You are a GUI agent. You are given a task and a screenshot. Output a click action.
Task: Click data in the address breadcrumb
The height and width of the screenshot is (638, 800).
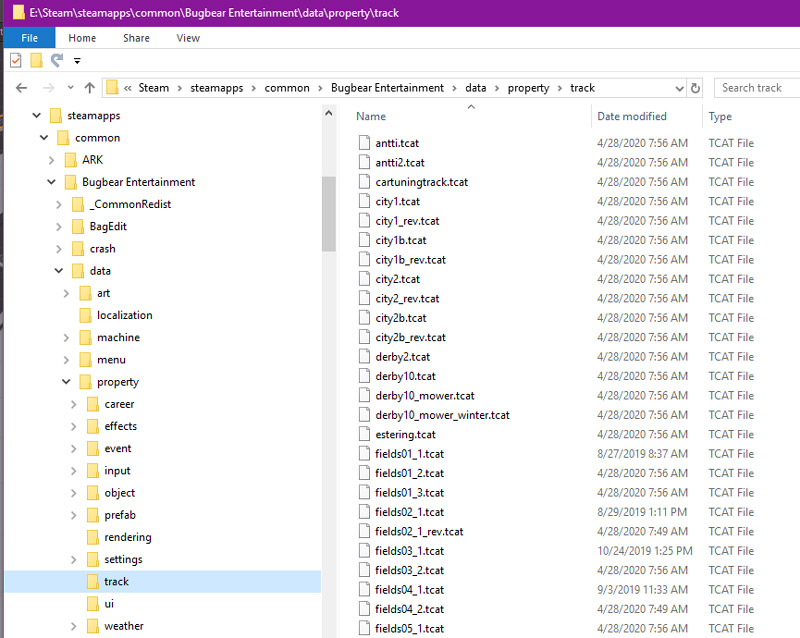pos(476,88)
